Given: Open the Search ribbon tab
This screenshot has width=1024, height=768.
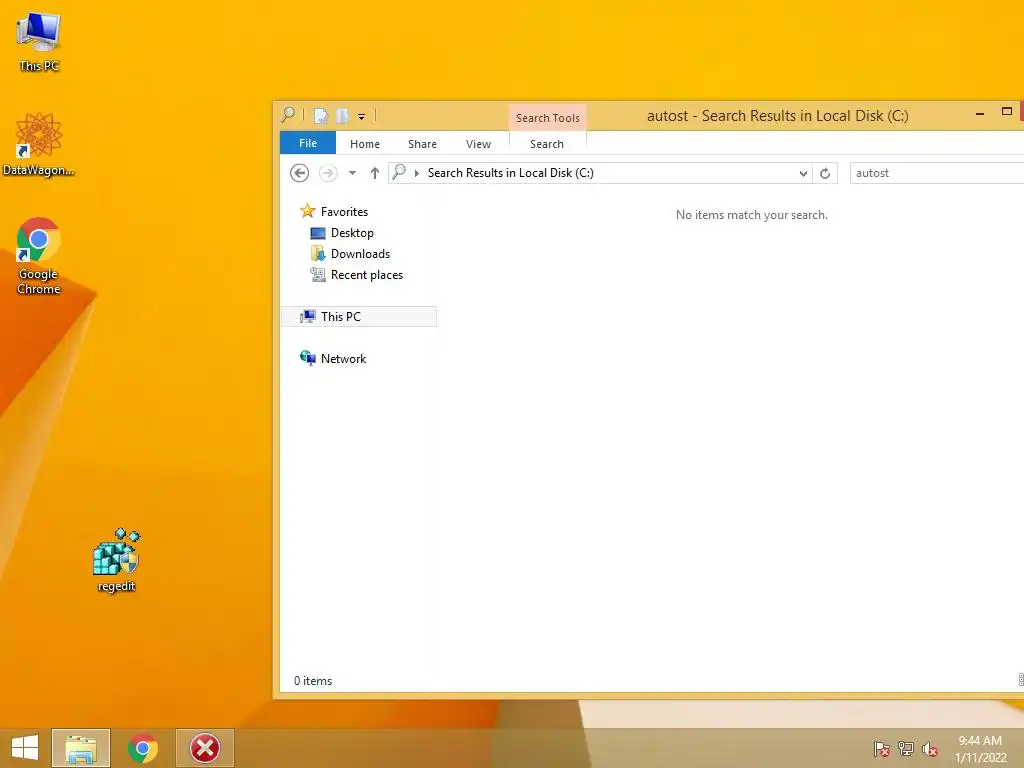Looking at the screenshot, I should point(547,144).
